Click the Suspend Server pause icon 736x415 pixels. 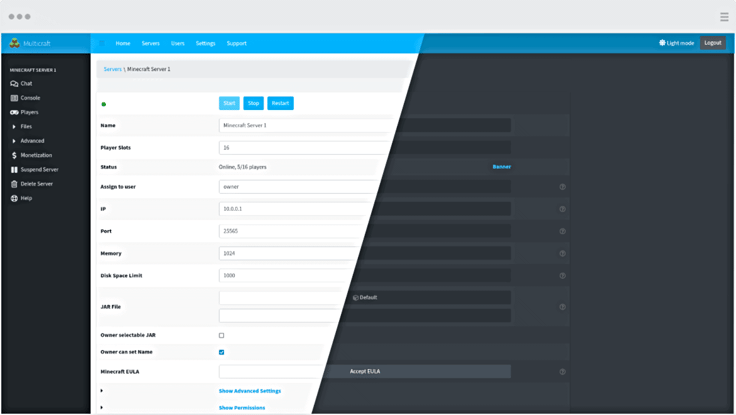click(x=14, y=169)
